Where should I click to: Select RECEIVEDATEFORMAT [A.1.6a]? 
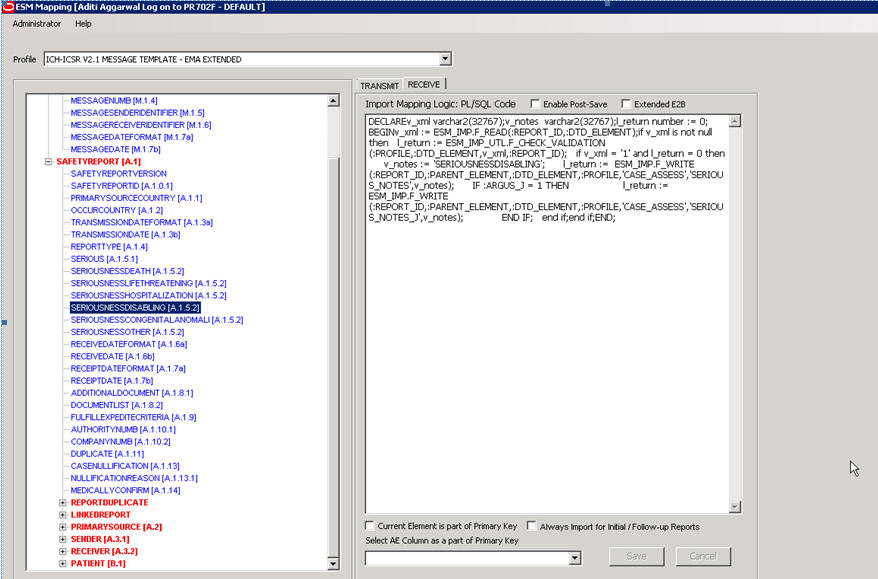click(x=129, y=344)
